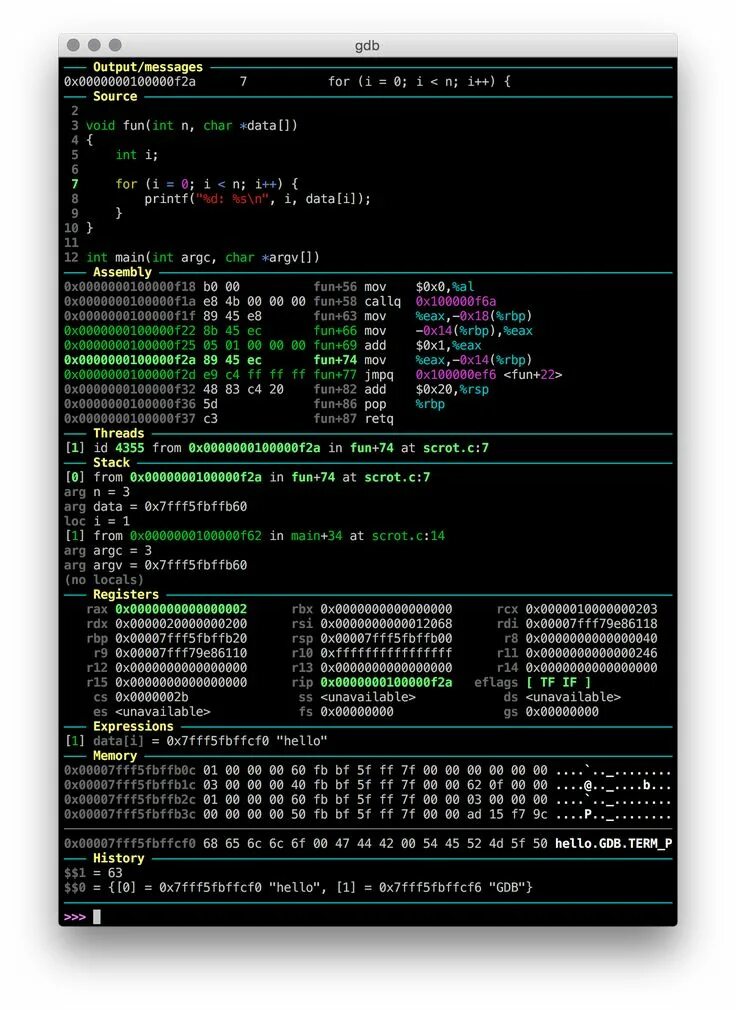This screenshot has width=736, height=1010.
Task: Click memory row 0x00007fff5fbffb3c
Action: [x=368, y=814]
